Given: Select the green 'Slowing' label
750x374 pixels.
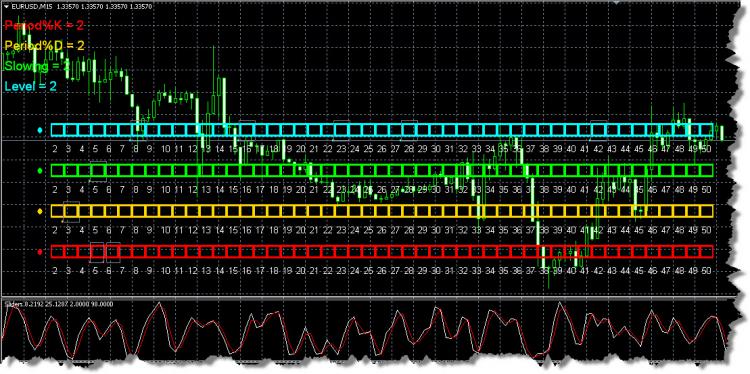Looking at the screenshot, I should [27, 66].
